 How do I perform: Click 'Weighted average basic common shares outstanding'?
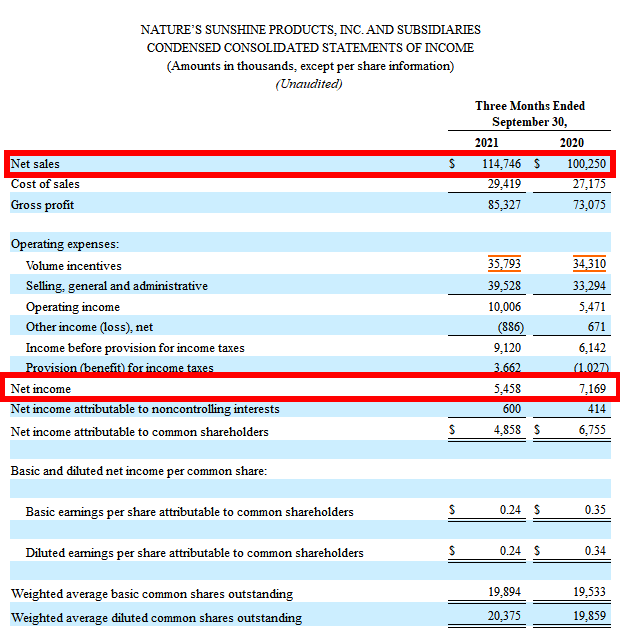(152, 594)
